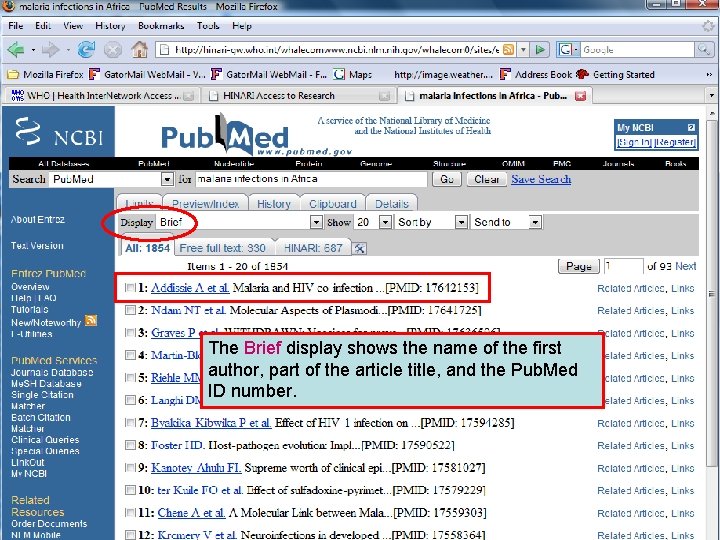
Task: Click the Go search button
Action: 447,179
